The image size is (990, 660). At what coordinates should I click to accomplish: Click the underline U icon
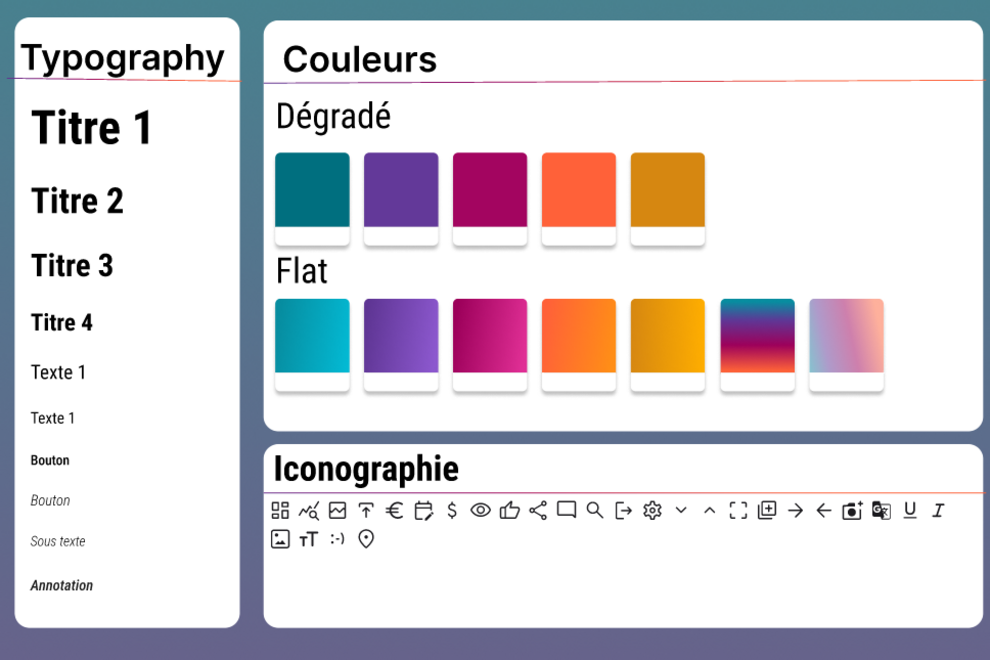coord(909,510)
